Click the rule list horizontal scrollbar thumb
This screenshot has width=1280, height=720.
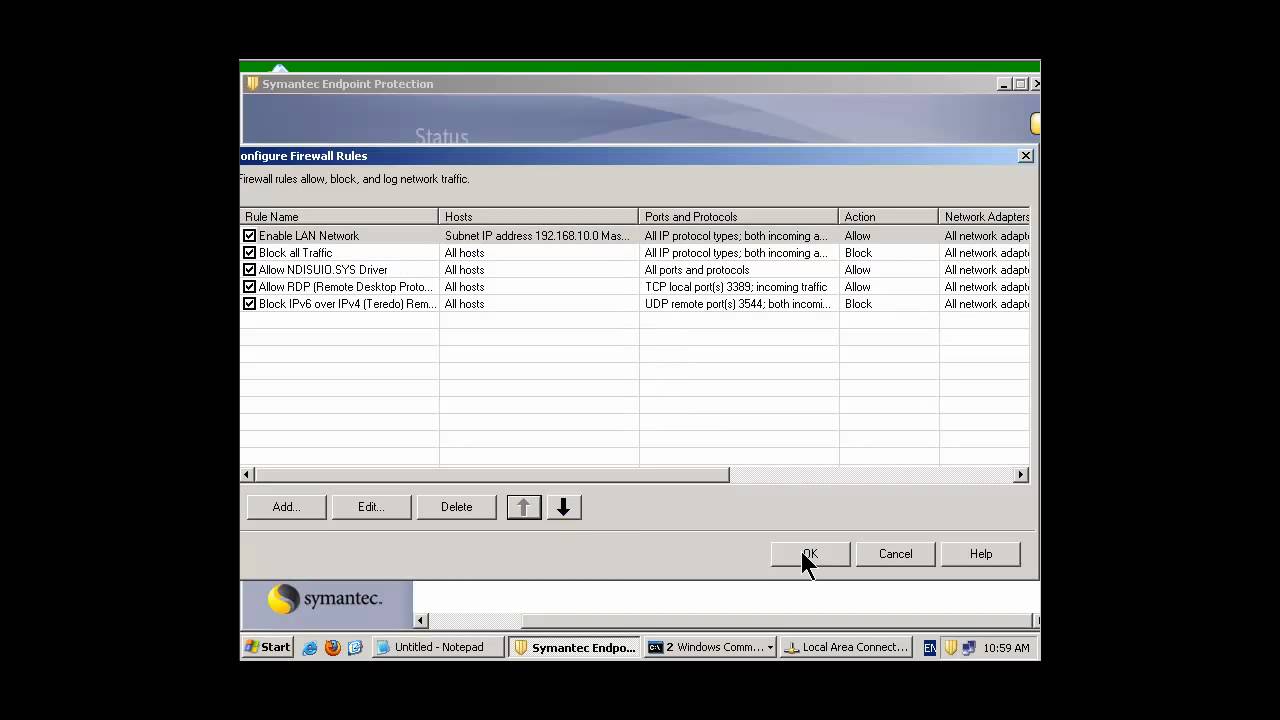[x=492, y=475]
